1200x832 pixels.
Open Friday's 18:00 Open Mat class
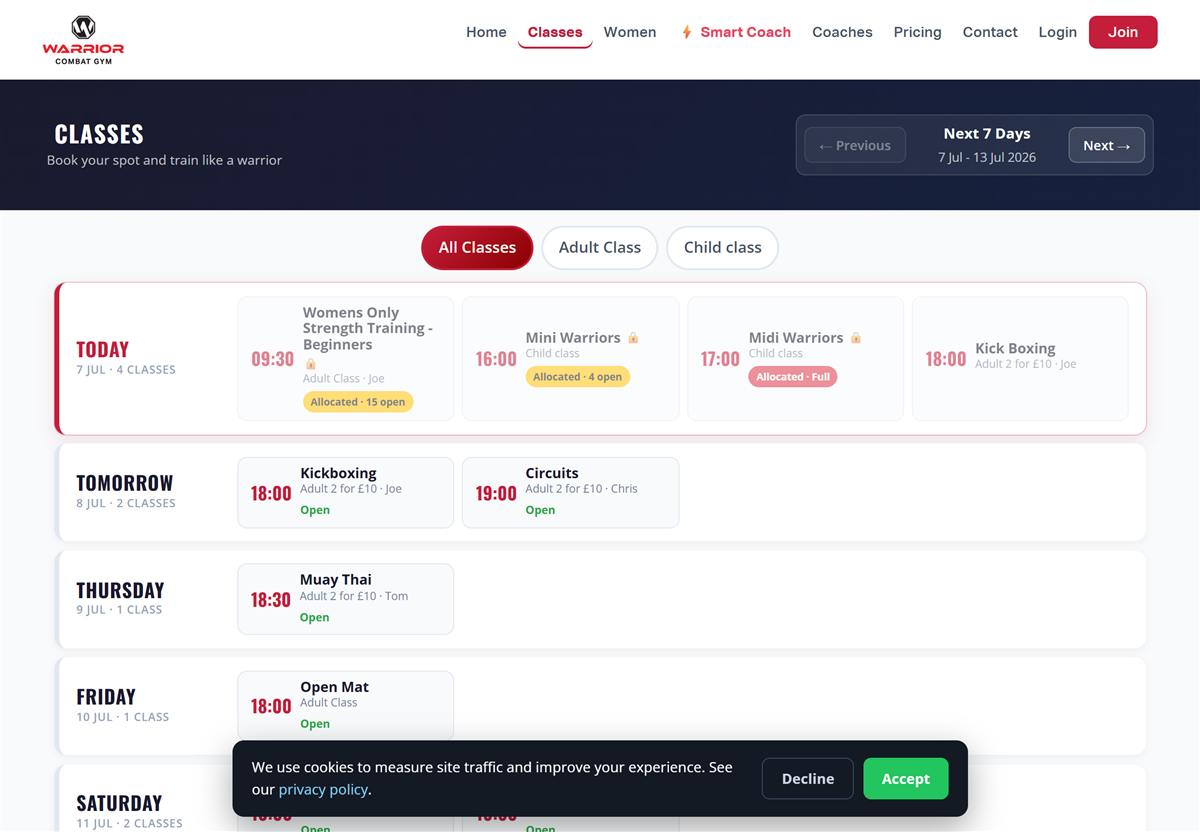tap(346, 706)
